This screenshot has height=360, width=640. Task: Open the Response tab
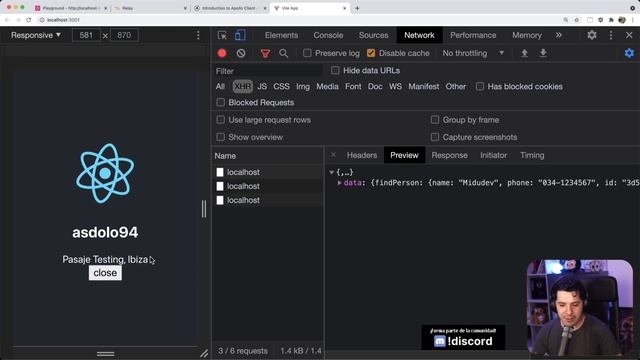click(x=449, y=155)
